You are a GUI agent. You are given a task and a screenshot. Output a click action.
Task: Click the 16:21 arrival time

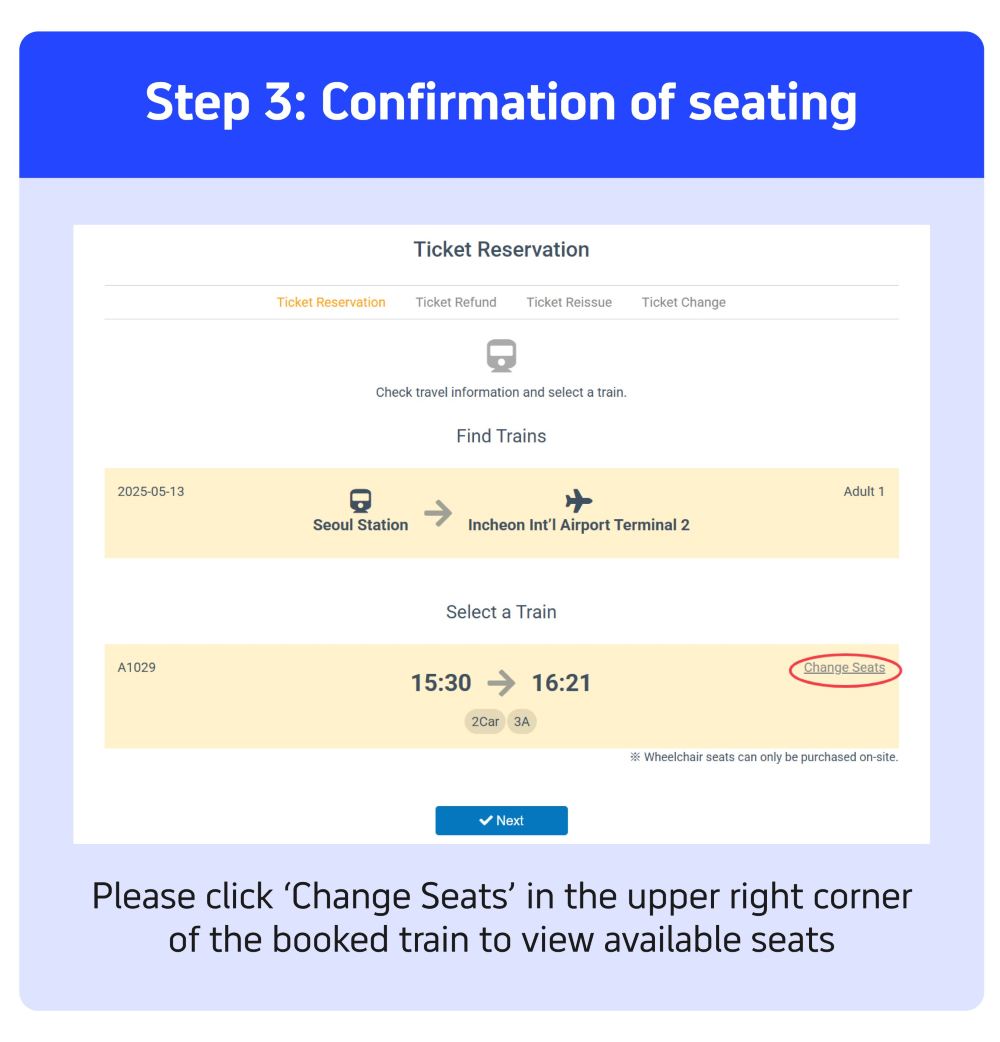560,682
